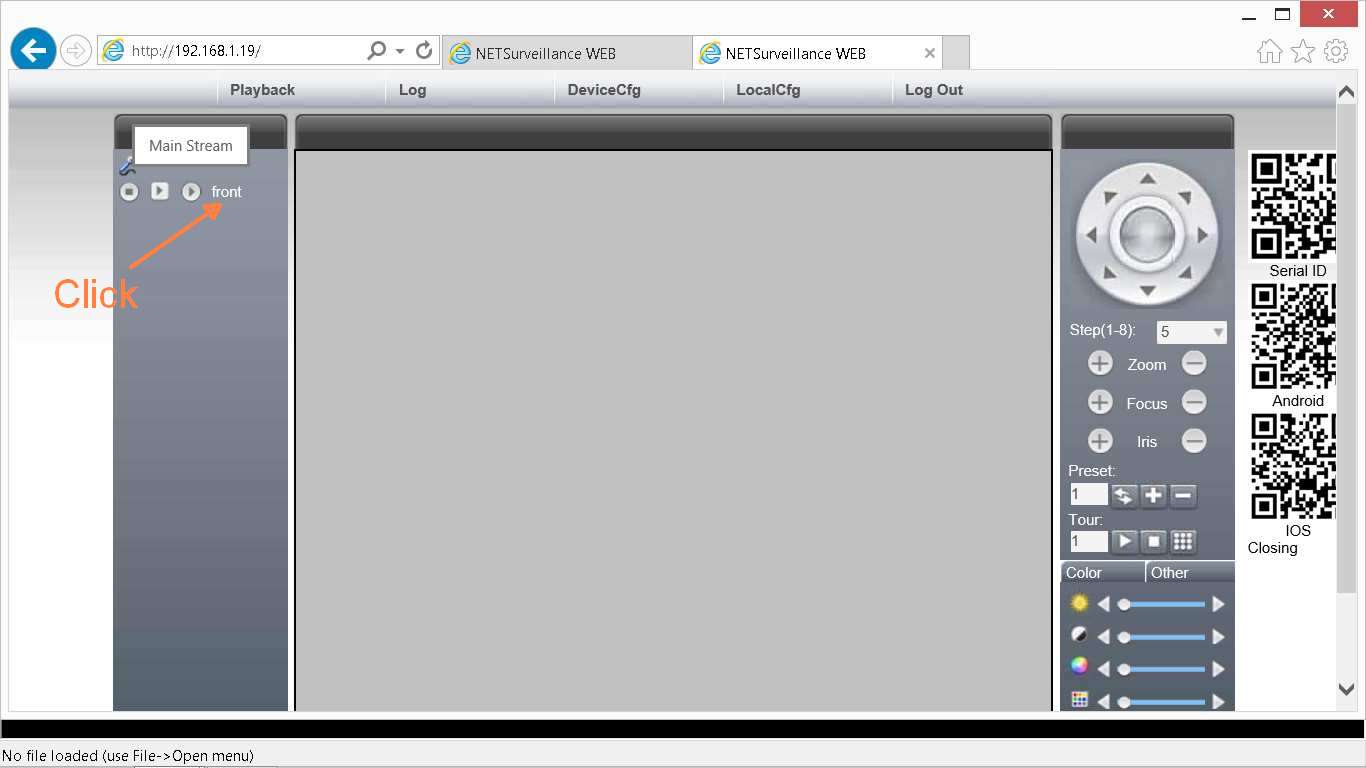
Task: Click the wrench settings icon under Main Stream
Action: tap(127, 167)
